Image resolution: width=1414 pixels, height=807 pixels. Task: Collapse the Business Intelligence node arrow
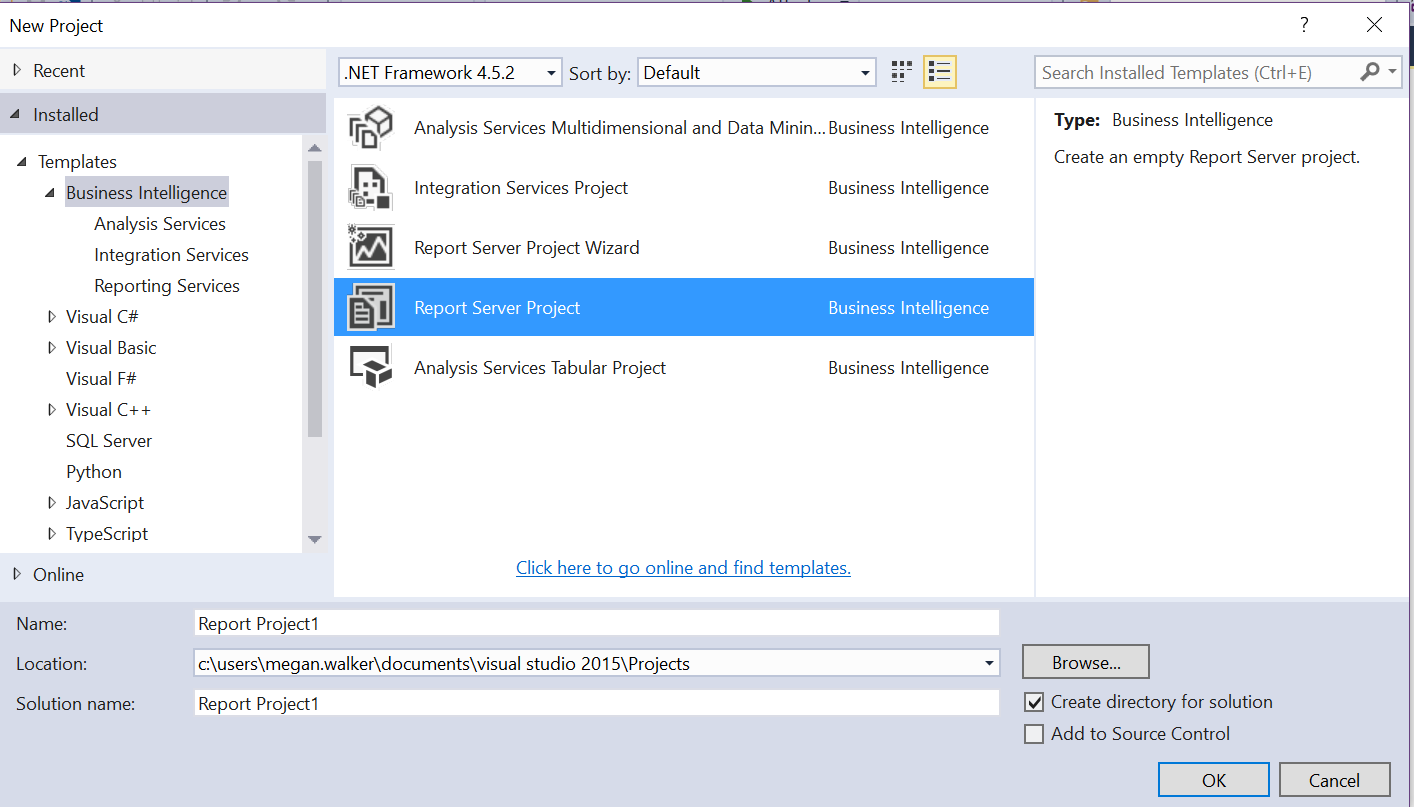coord(50,193)
